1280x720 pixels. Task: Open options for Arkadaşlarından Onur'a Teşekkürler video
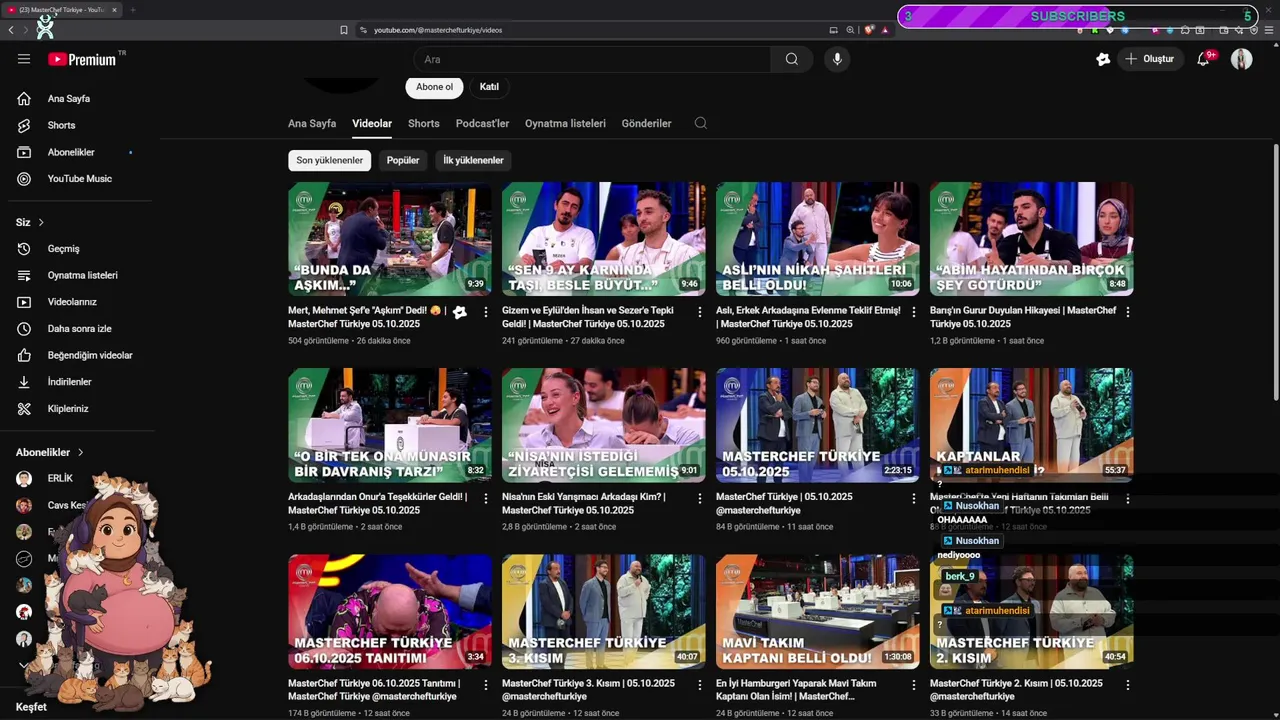pyautogui.click(x=486, y=498)
